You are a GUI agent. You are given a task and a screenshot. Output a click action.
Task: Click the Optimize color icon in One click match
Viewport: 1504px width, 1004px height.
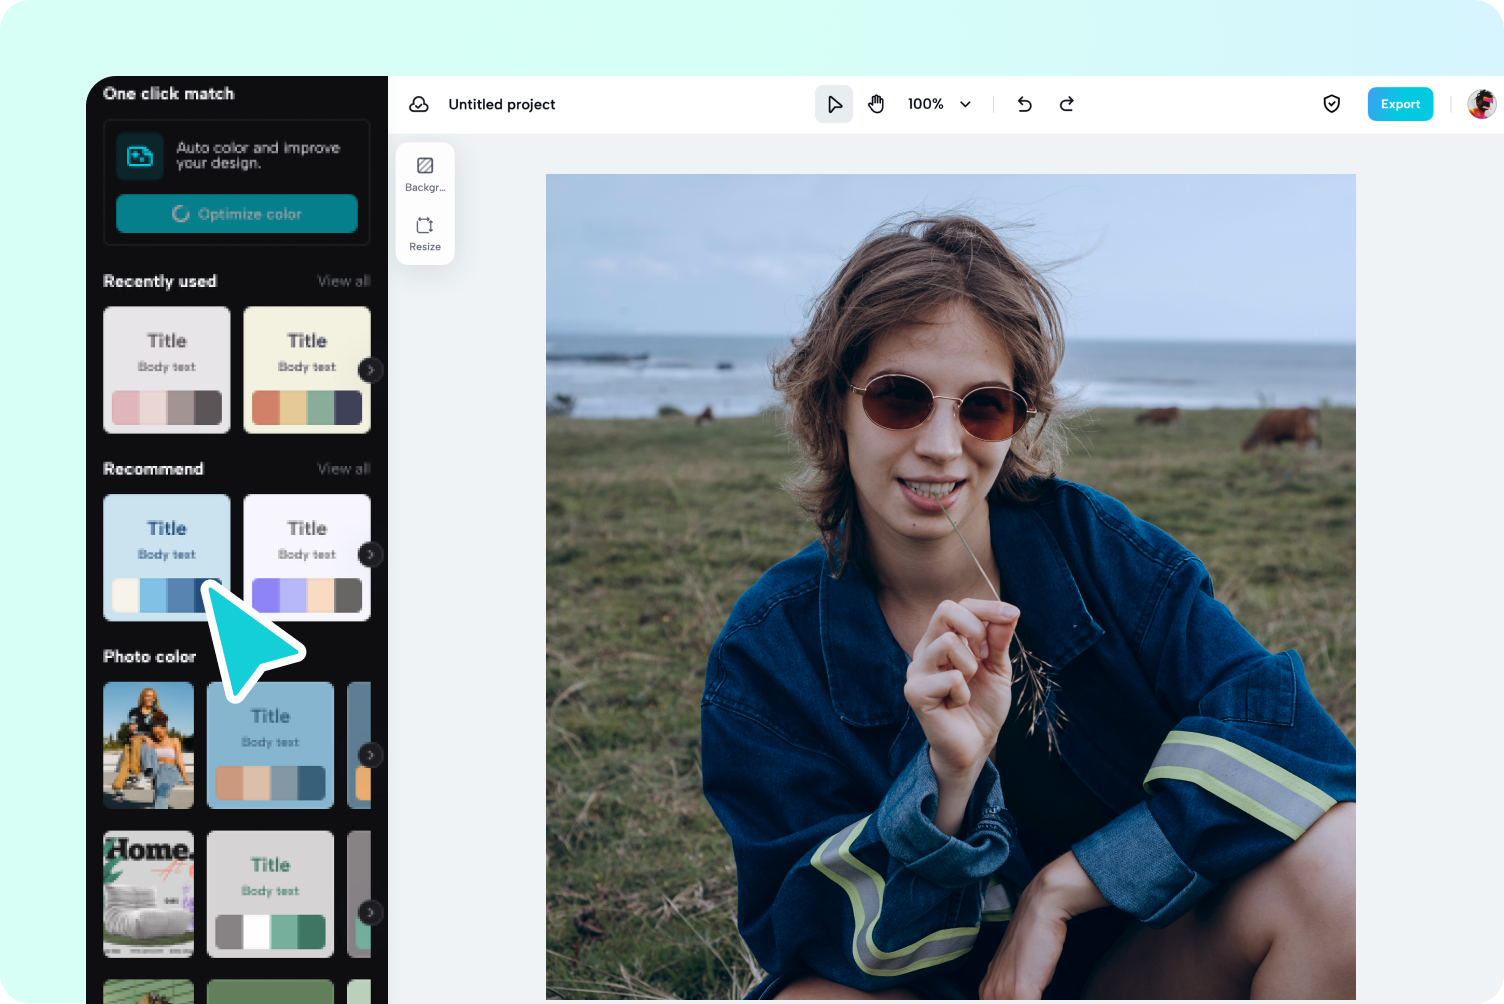coord(181,213)
